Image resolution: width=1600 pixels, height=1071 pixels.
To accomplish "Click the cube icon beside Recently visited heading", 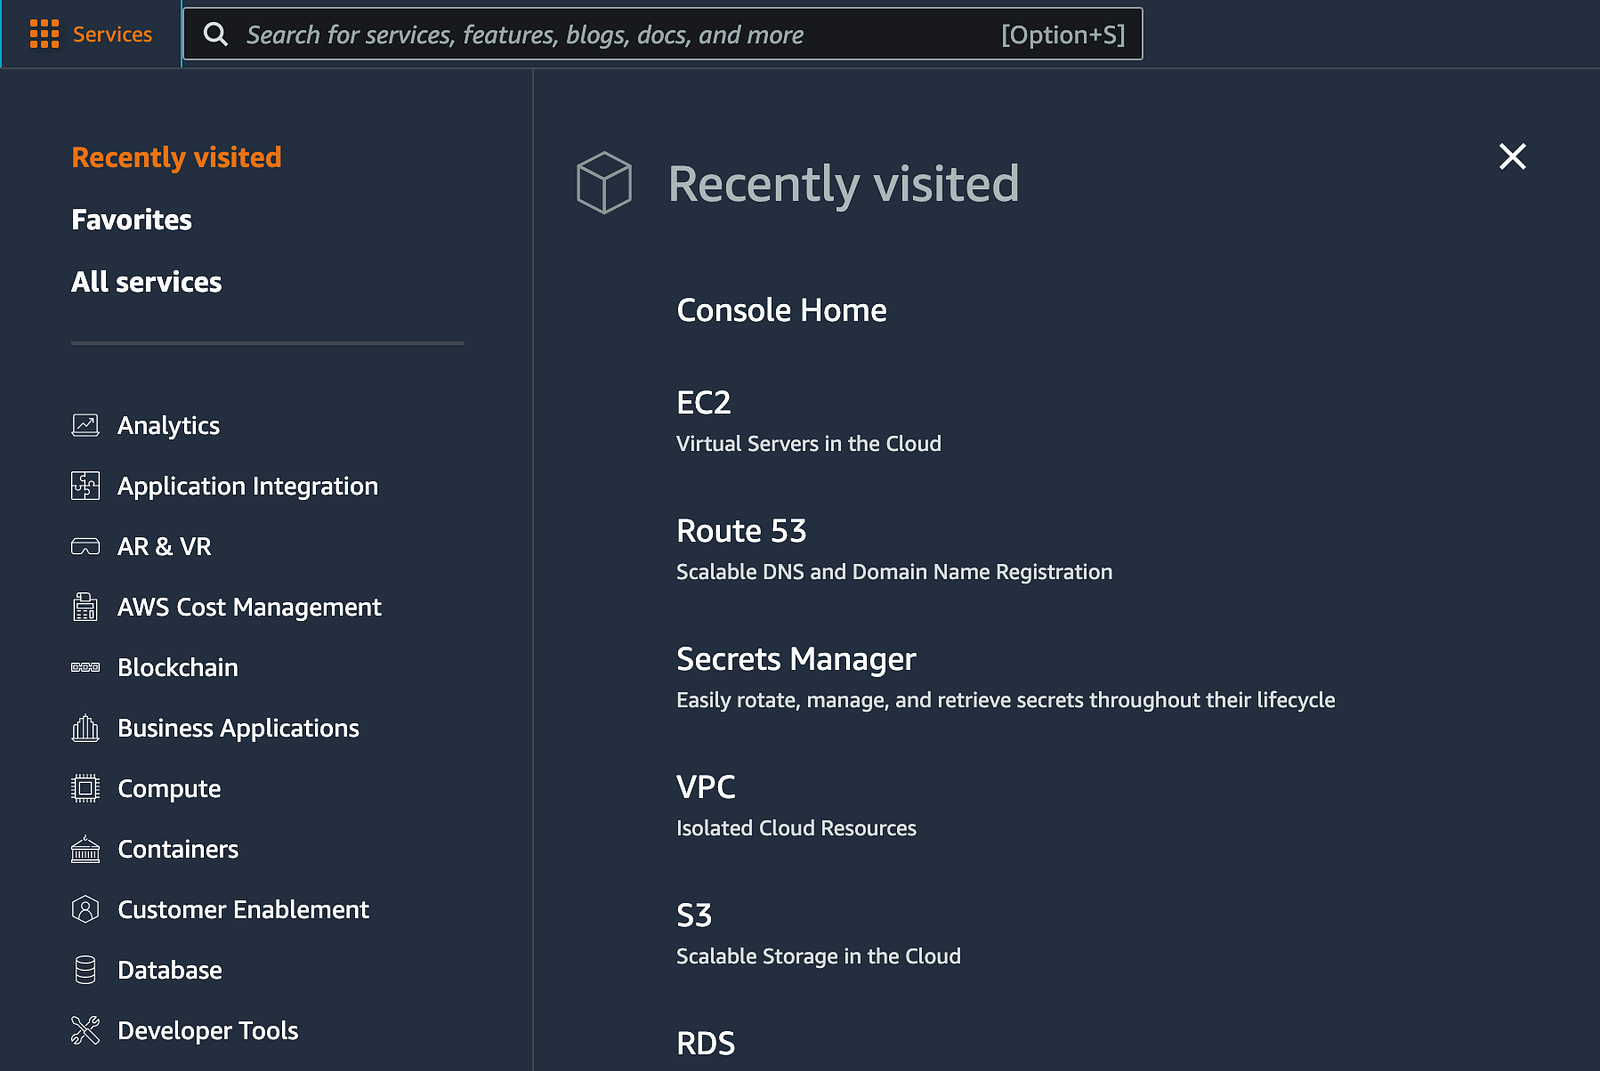I will (604, 183).
